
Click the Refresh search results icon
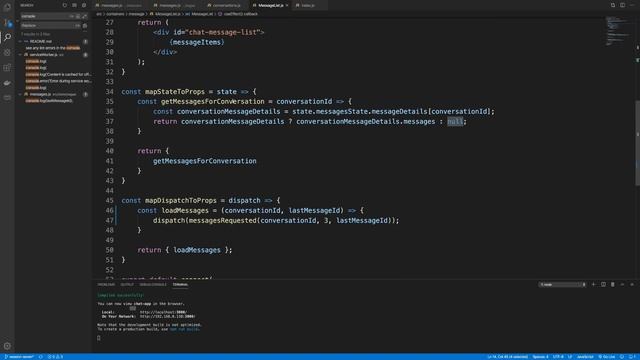[64, 5]
